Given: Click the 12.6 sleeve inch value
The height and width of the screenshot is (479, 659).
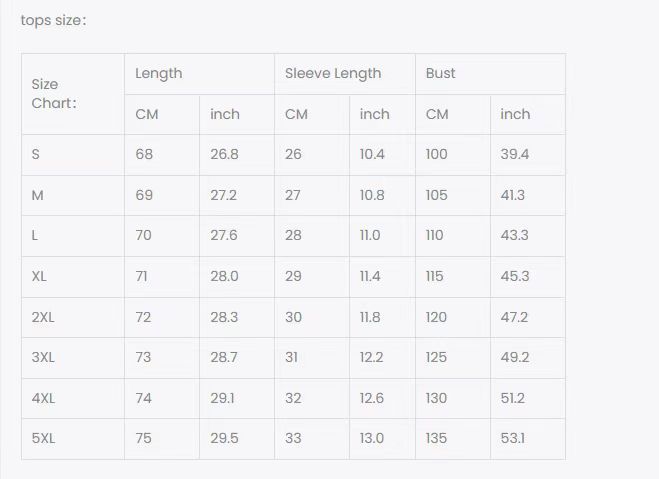Looking at the screenshot, I should point(372,398).
